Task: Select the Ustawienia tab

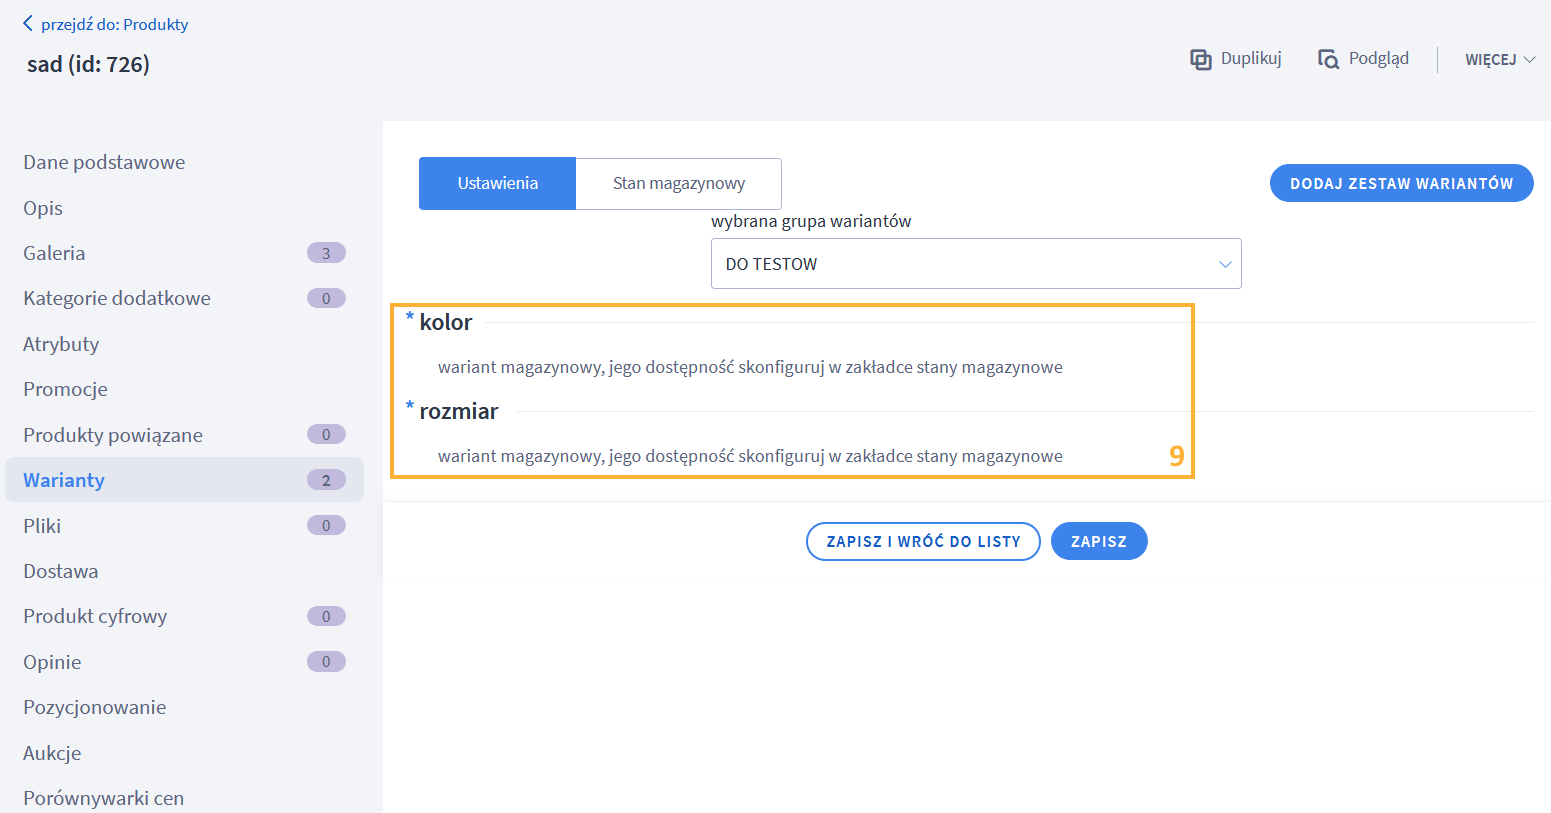Action: [x=497, y=184]
